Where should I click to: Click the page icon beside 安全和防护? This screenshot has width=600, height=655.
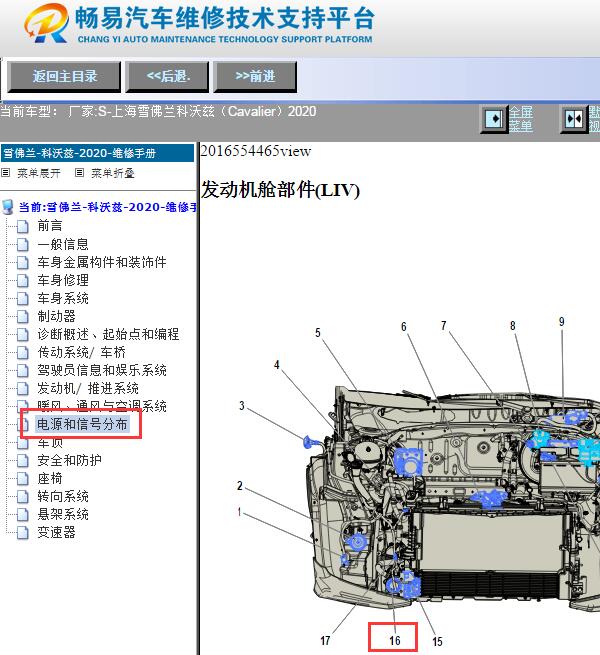(23, 460)
